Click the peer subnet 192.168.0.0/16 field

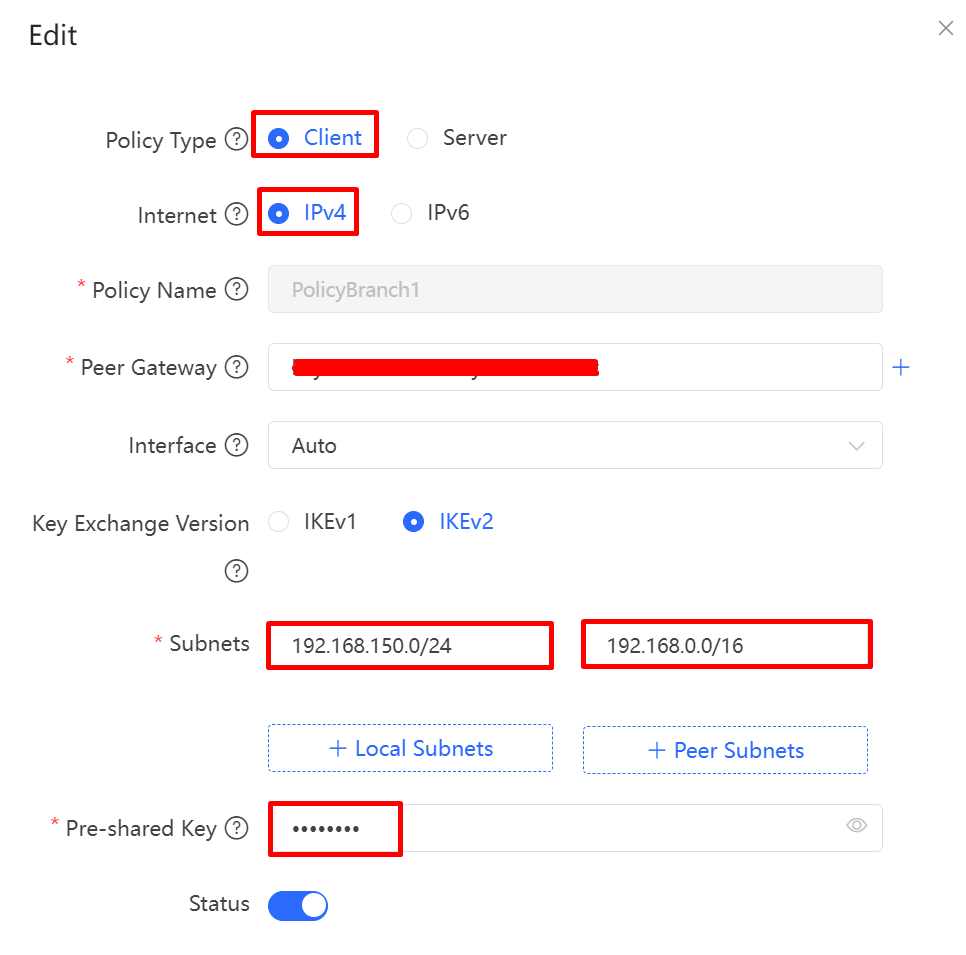(x=726, y=644)
